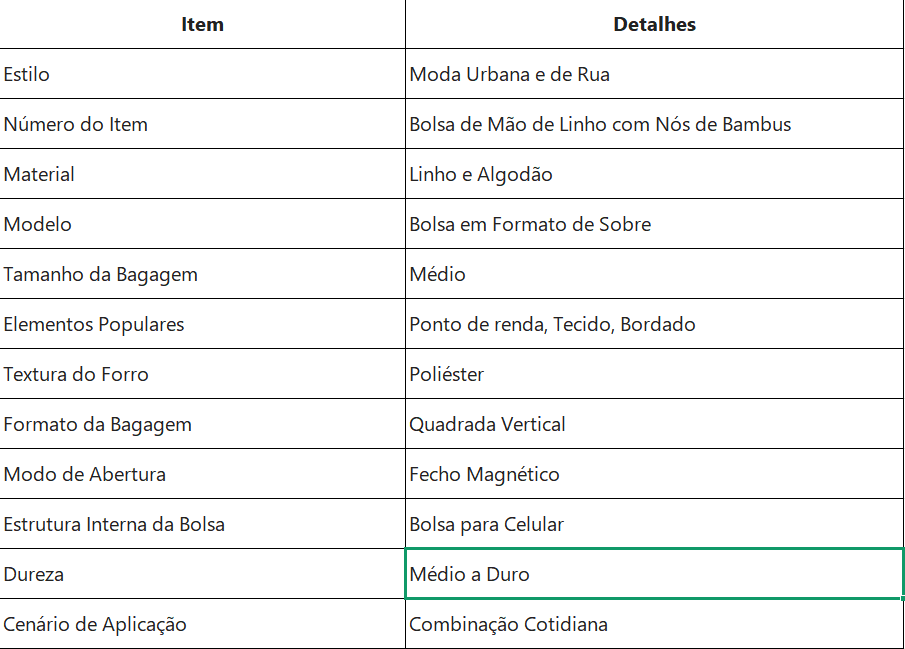The height and width of the screenshot is (649, 905).
Task: Select the 'Quadrada Vertical' cell
Action: (654, 424)
